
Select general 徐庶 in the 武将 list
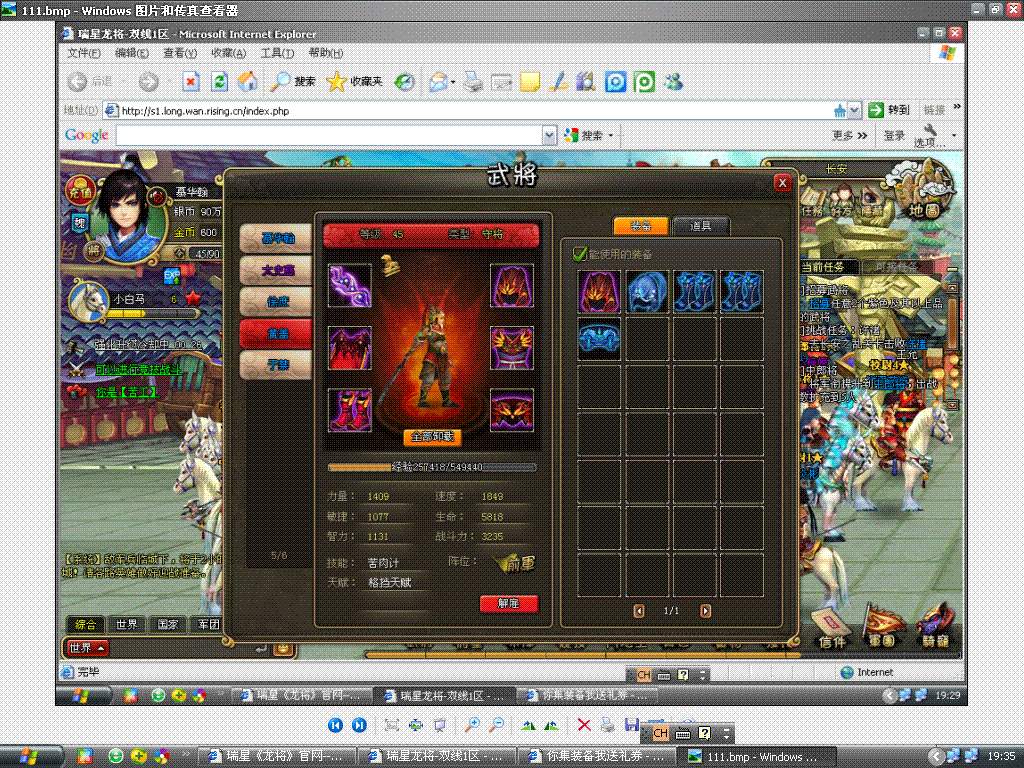coord(277,301)
